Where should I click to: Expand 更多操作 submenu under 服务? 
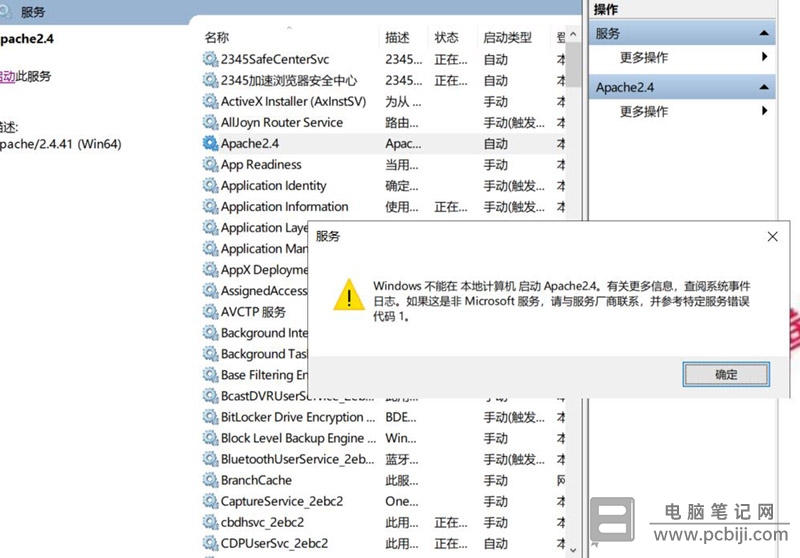point(764,57)
